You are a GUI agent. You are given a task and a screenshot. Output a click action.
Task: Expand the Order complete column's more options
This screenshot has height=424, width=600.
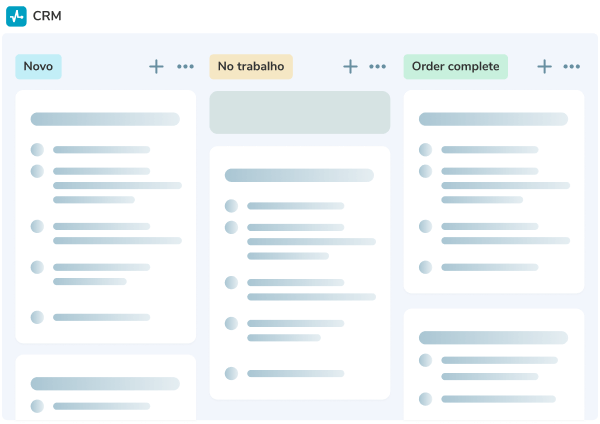coord(572,67)
